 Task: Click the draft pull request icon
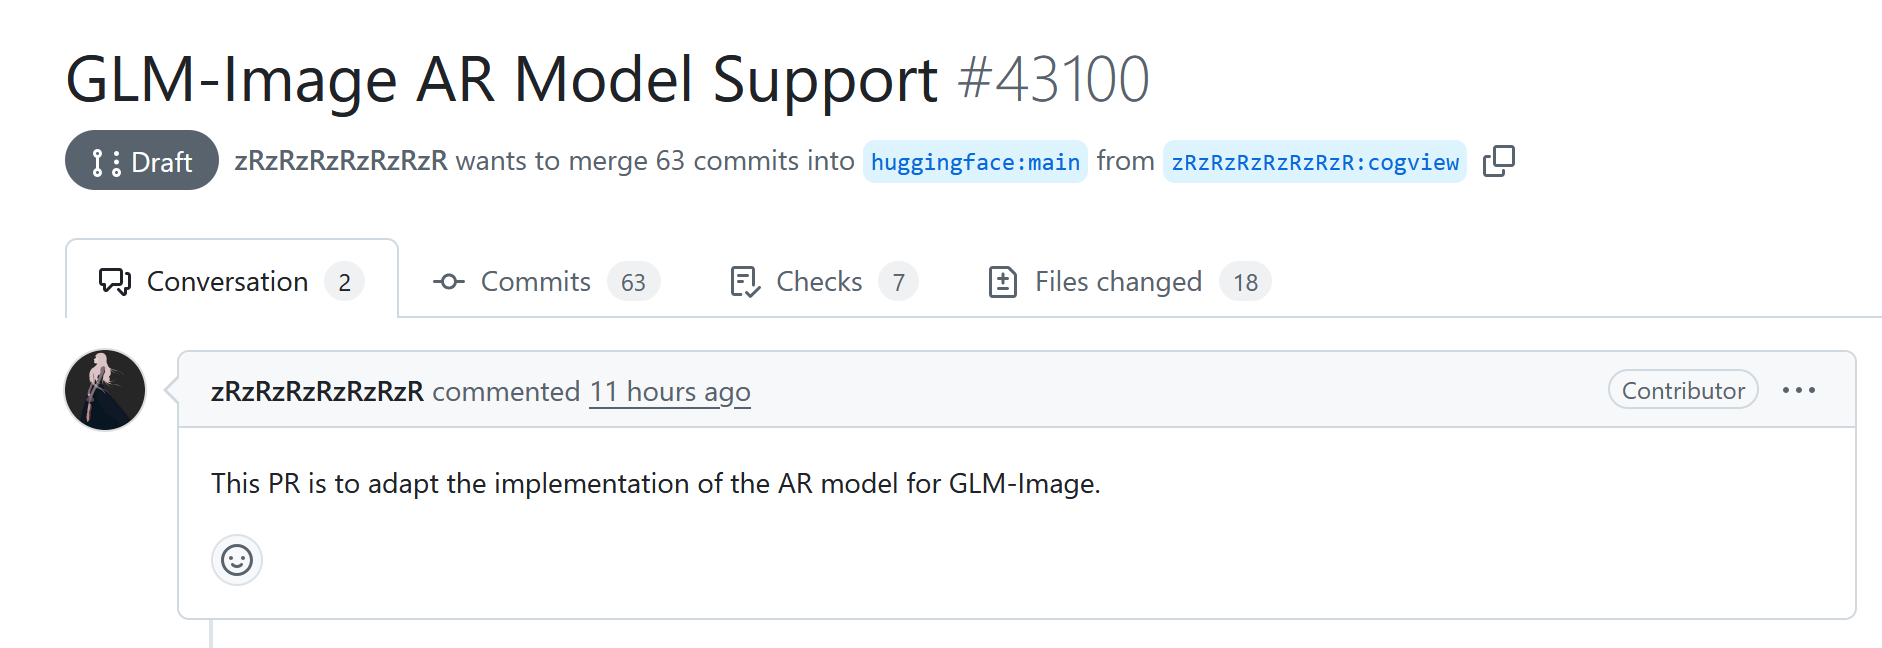point(106,162)
